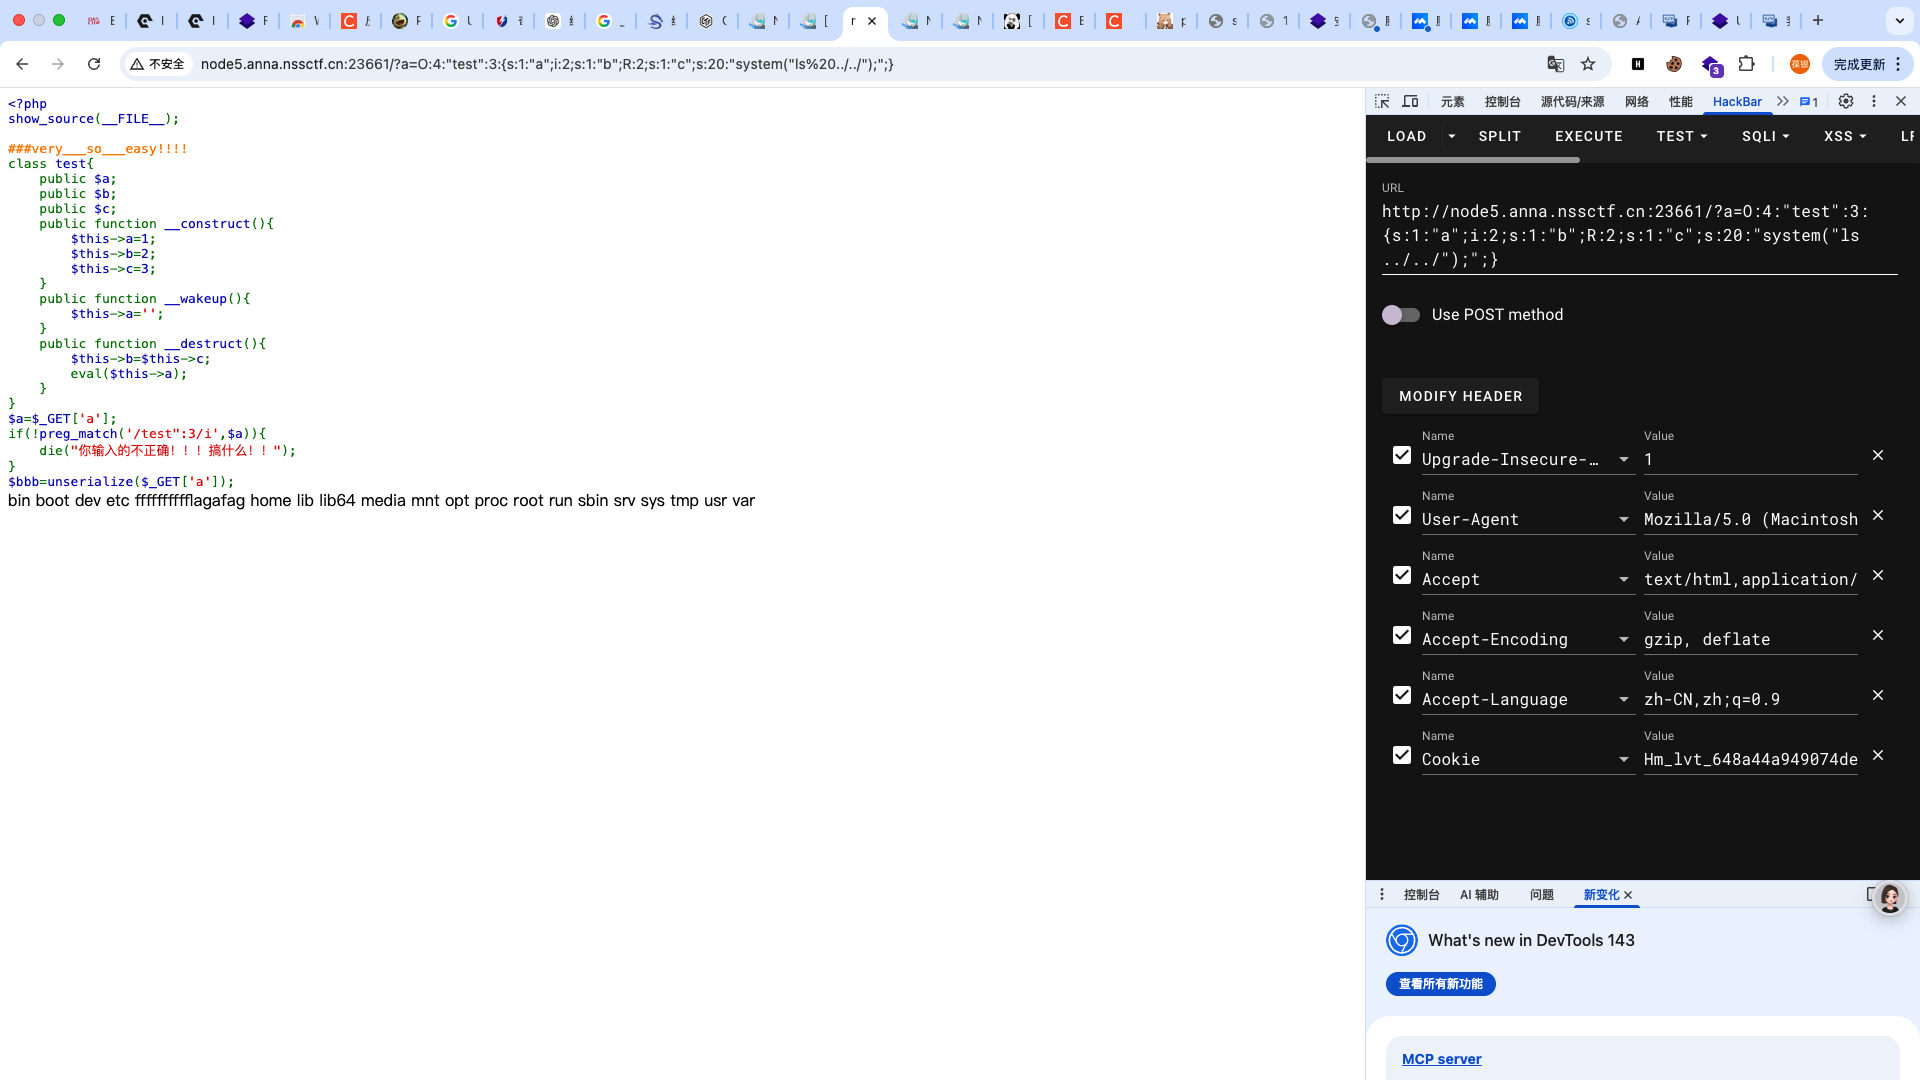The width and height of the screenshot is (1920, 1080).
Task: Close the DevTools panel
Action: click(x=1901, y=101)
